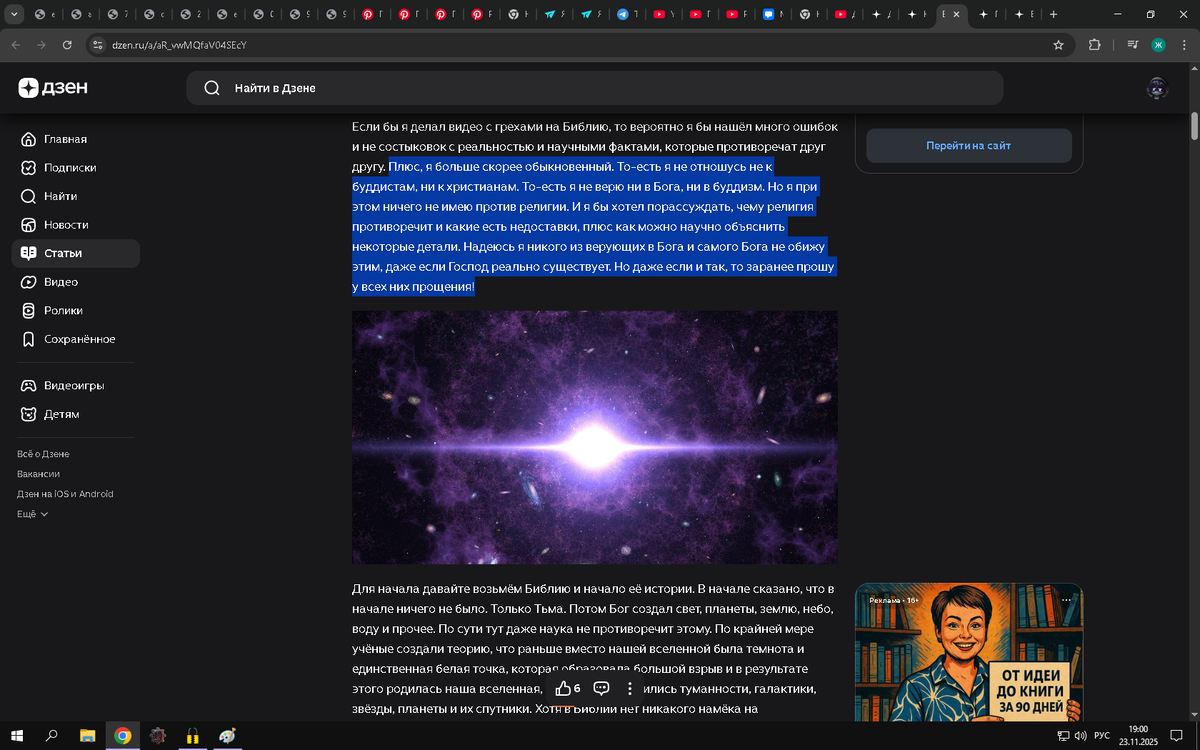Click highlighted text Плюс, я больше скорее
Viewport: 1200px width, 750px height.
(x=595, y=227)
